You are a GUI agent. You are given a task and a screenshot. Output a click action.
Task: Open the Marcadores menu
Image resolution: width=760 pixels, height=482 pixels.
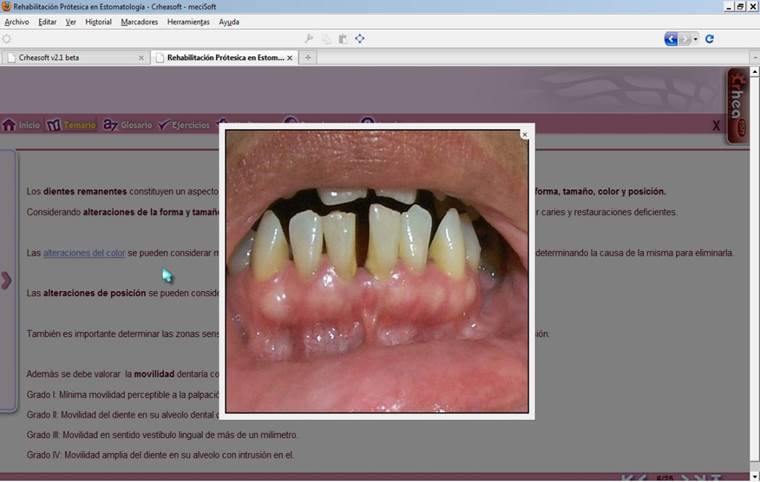click(139, 21)
